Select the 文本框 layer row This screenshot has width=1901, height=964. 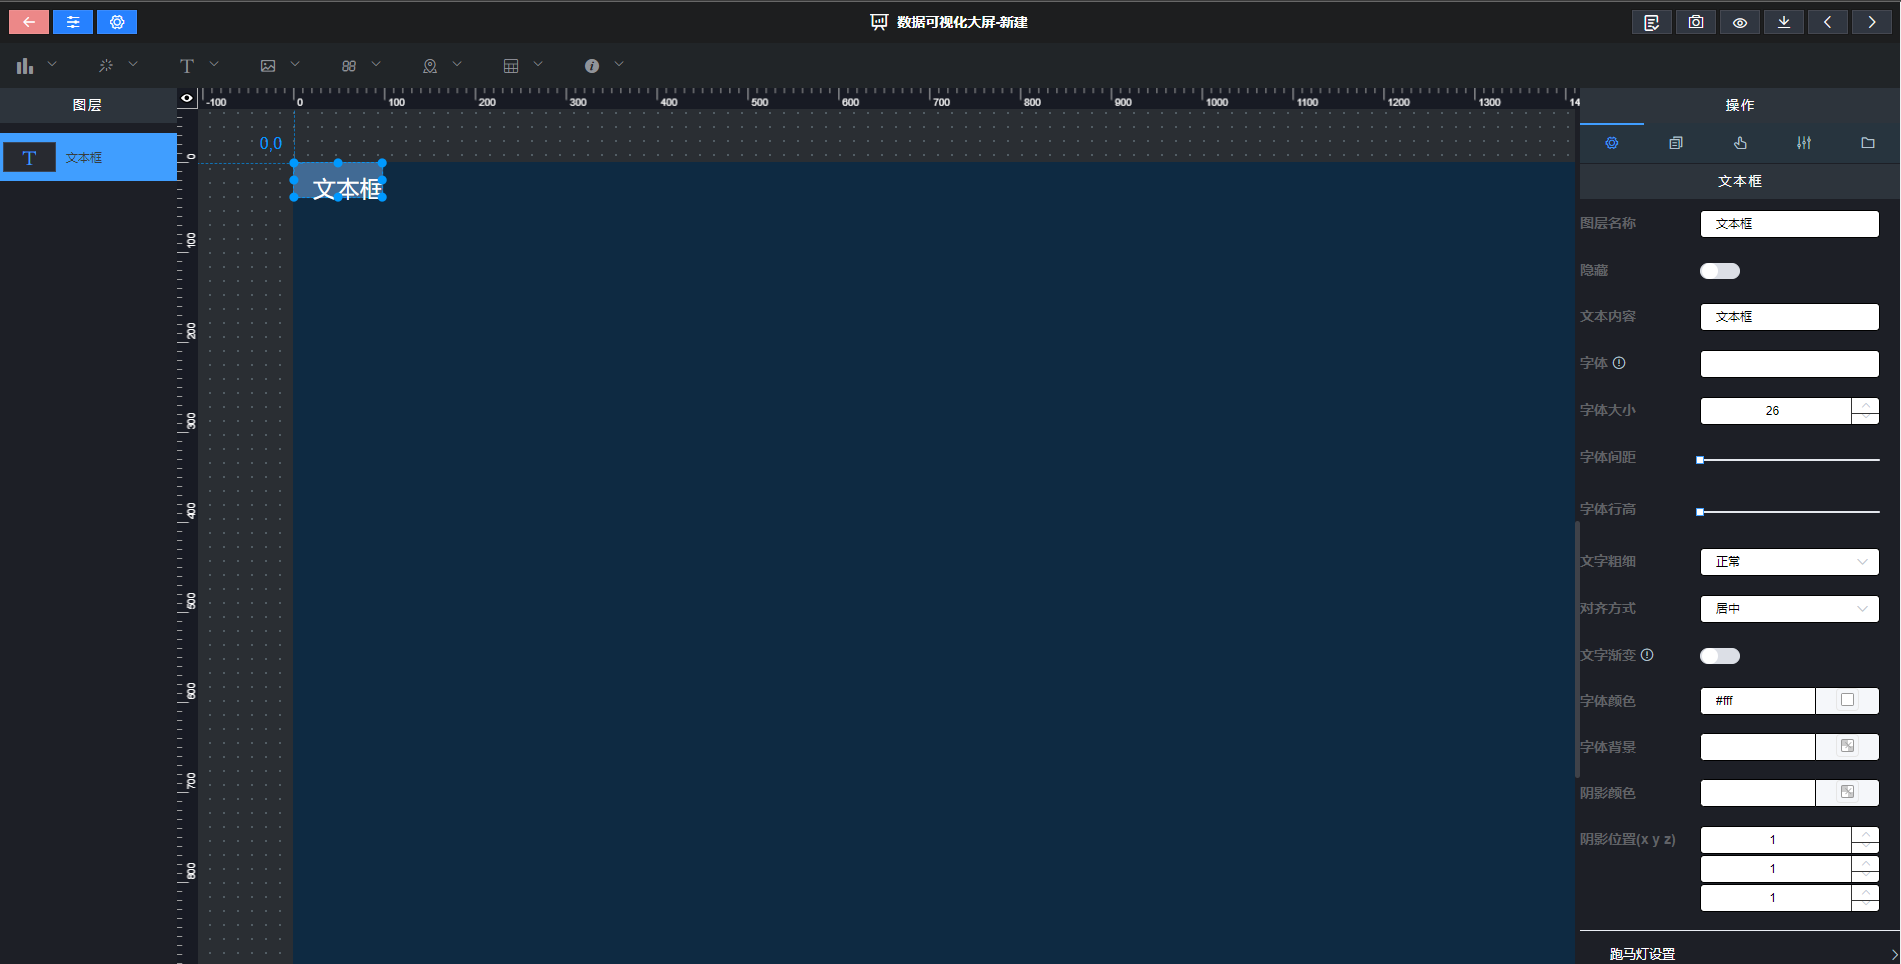88,158
